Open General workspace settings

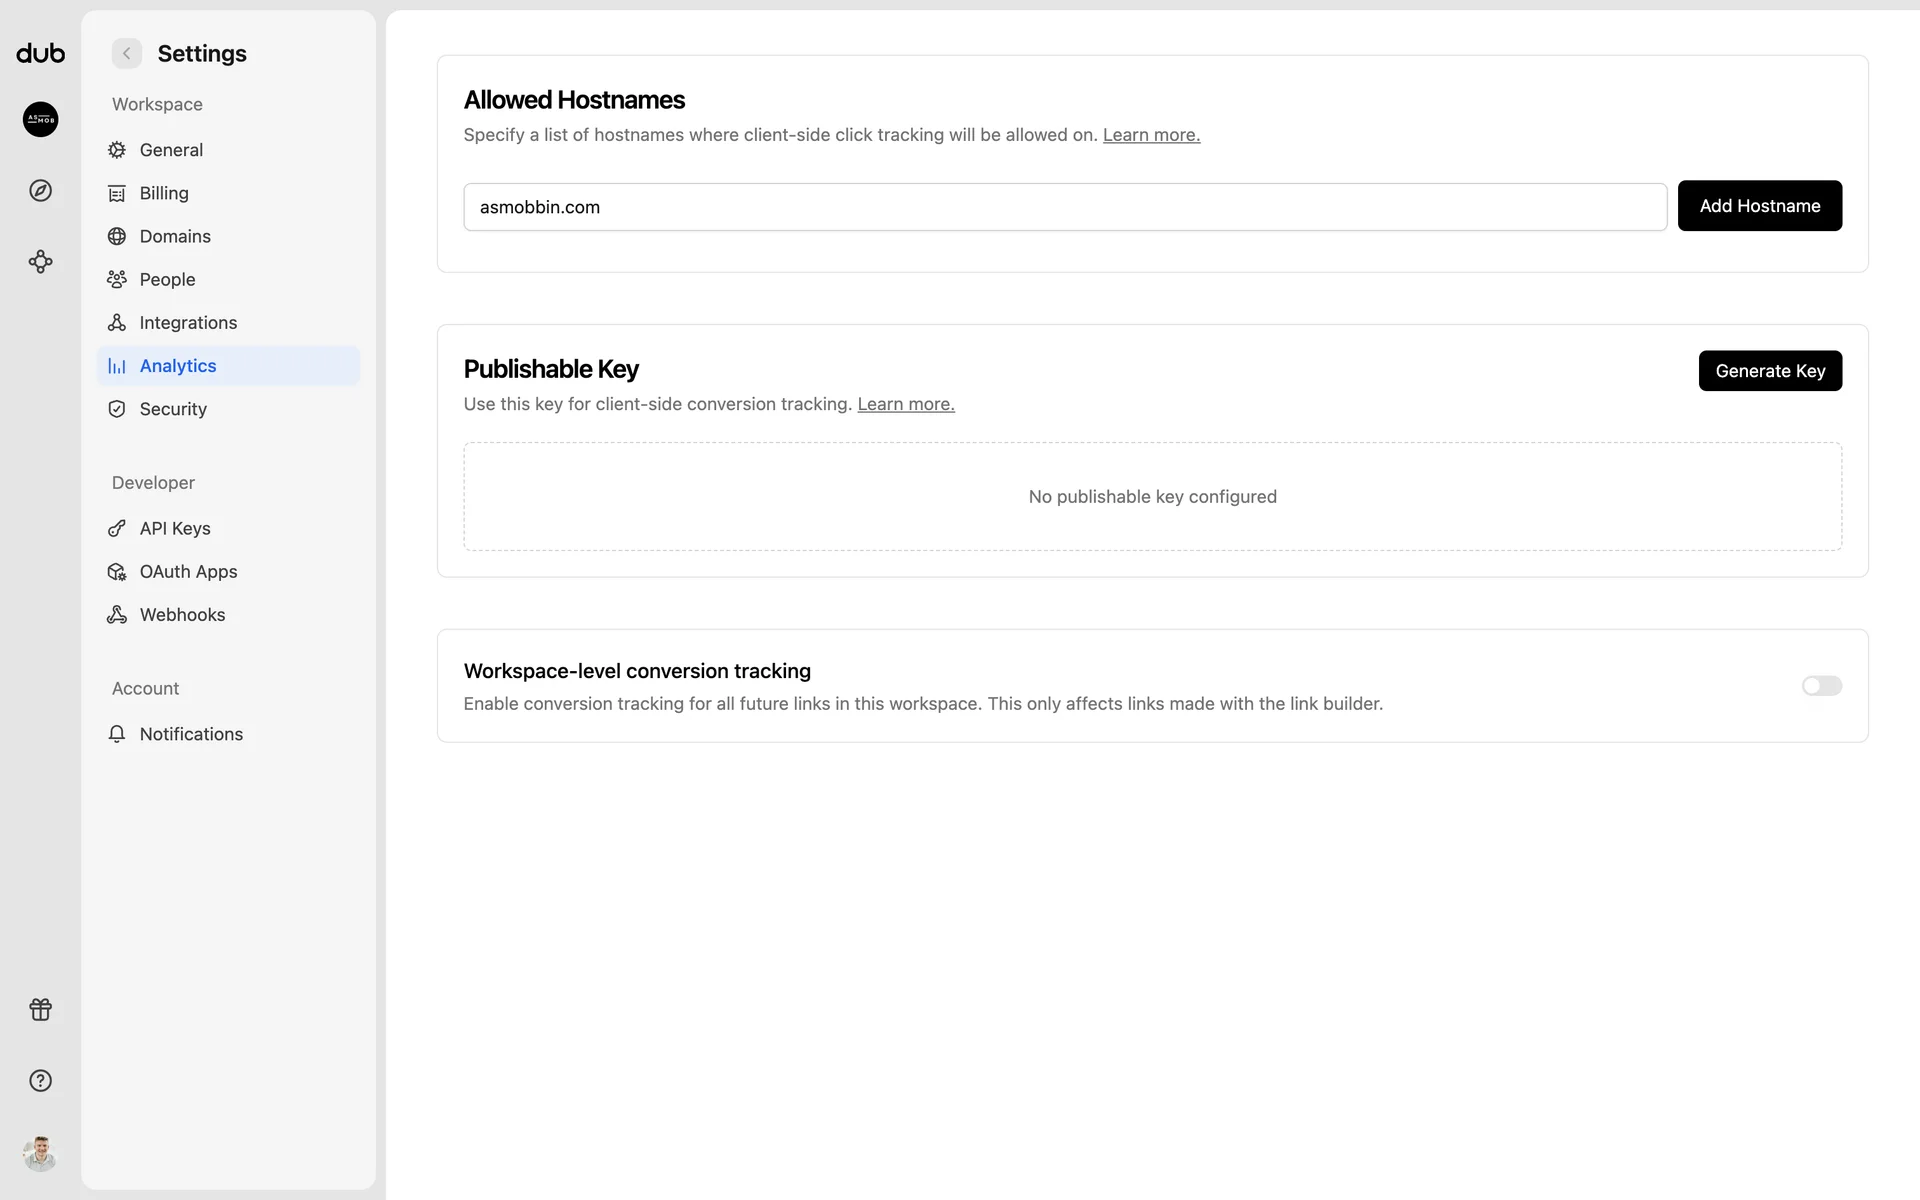[171, 150]
